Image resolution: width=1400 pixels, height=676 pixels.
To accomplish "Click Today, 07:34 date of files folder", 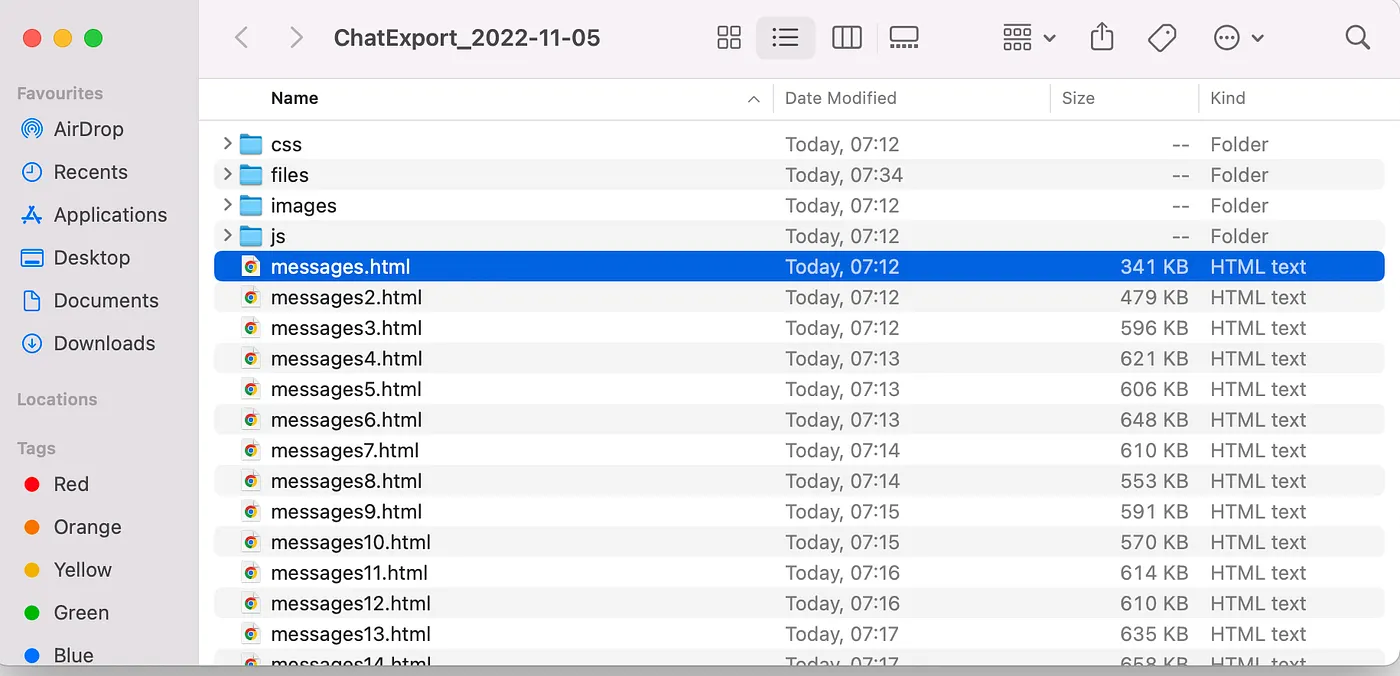I will [844, 175].
